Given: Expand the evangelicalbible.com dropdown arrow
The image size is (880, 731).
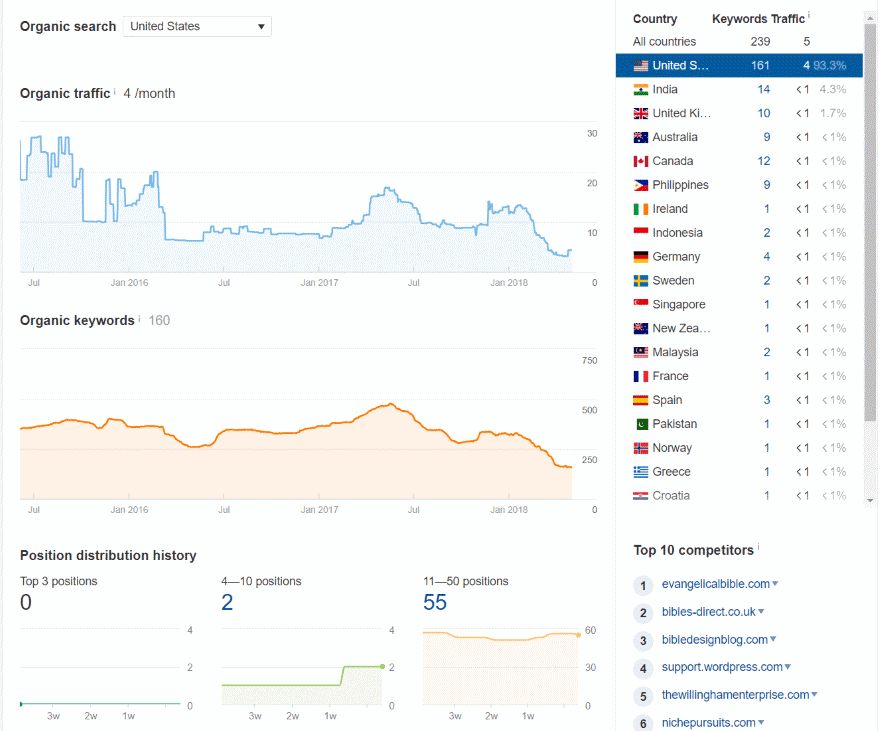Looking at the screenshot, I should pyautogui.click(x=775, y=584).
